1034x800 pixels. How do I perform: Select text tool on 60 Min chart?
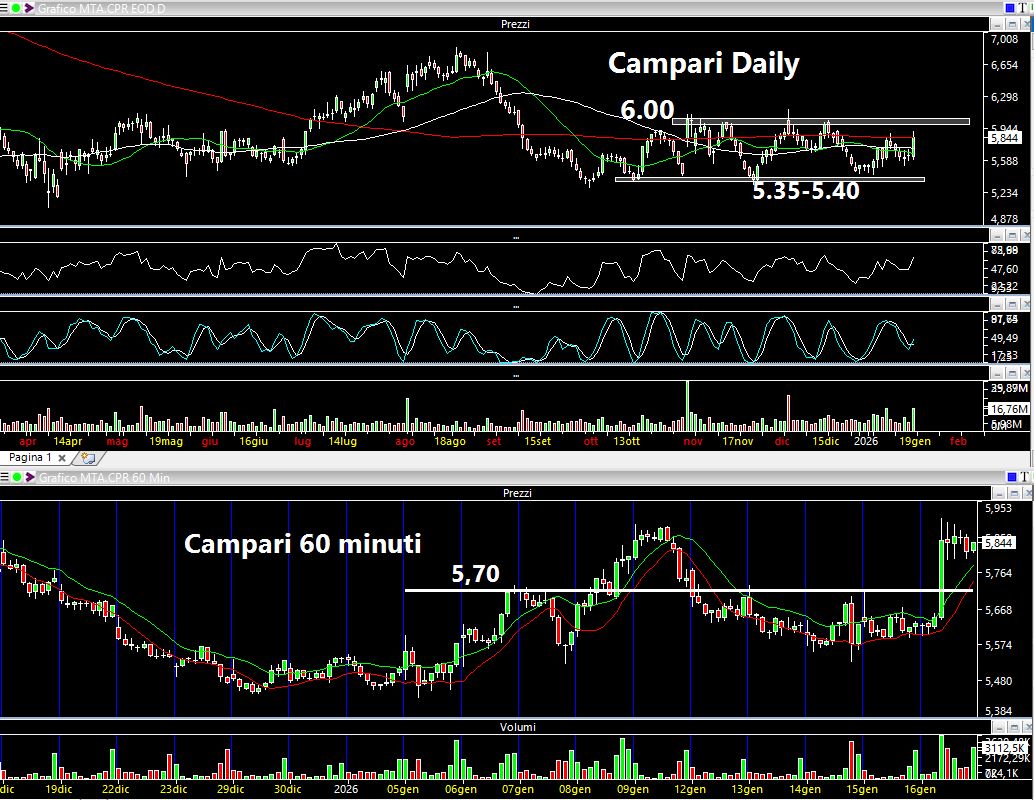coord(1024,478)
